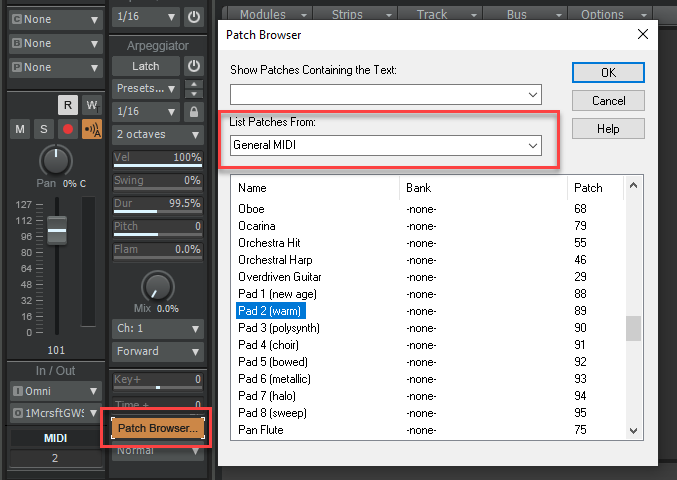Click the arpeggiator Mix knob

point(155,287)
